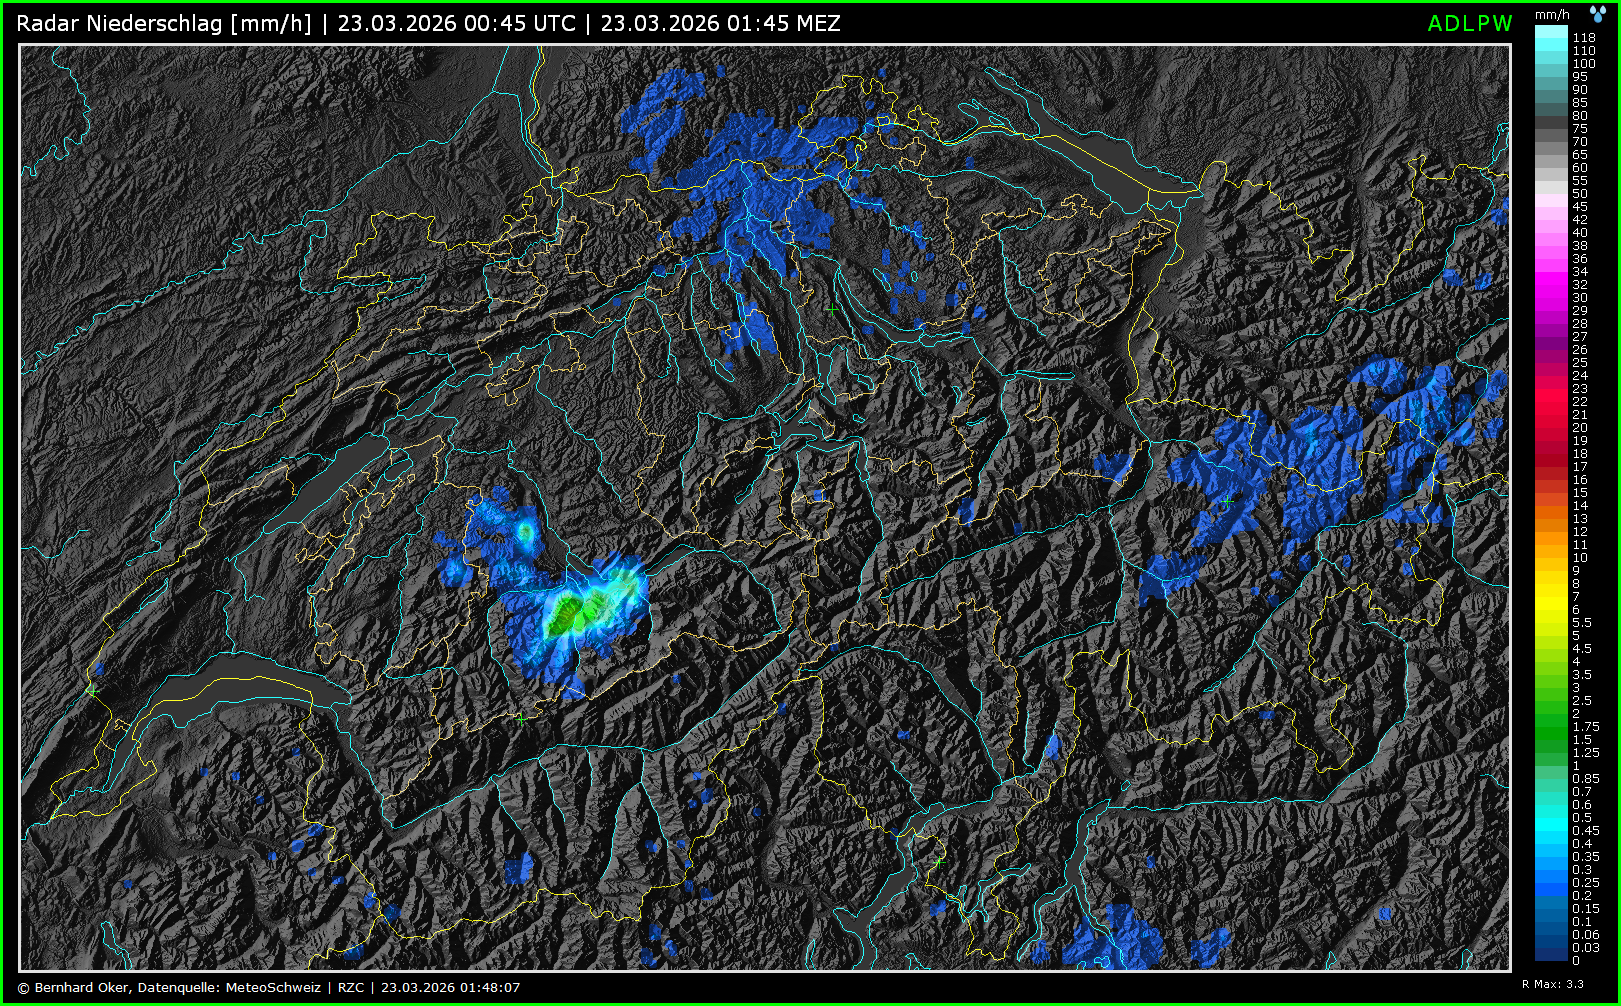
Task: Pick the orange 12 mm/h legend swatch
Action: [x=1551, y=532]
